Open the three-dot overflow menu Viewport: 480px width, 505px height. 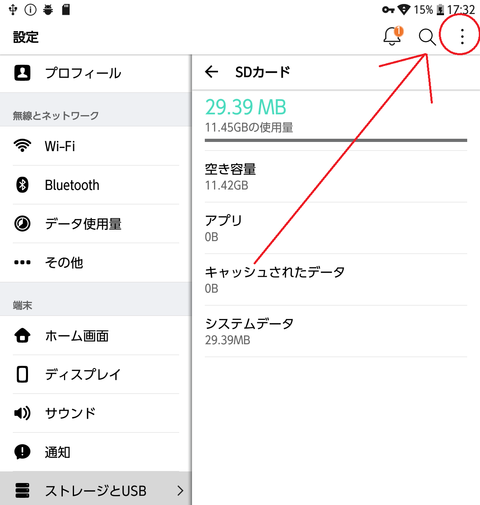462,36
